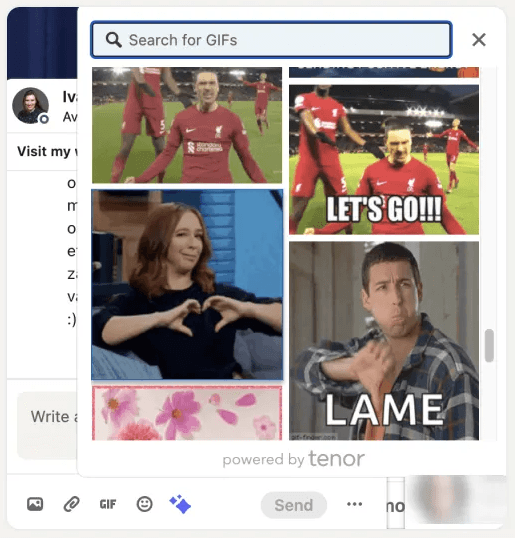Click the GIF list scrollbar thumb
515x538 pixels.
coord(489,345)
